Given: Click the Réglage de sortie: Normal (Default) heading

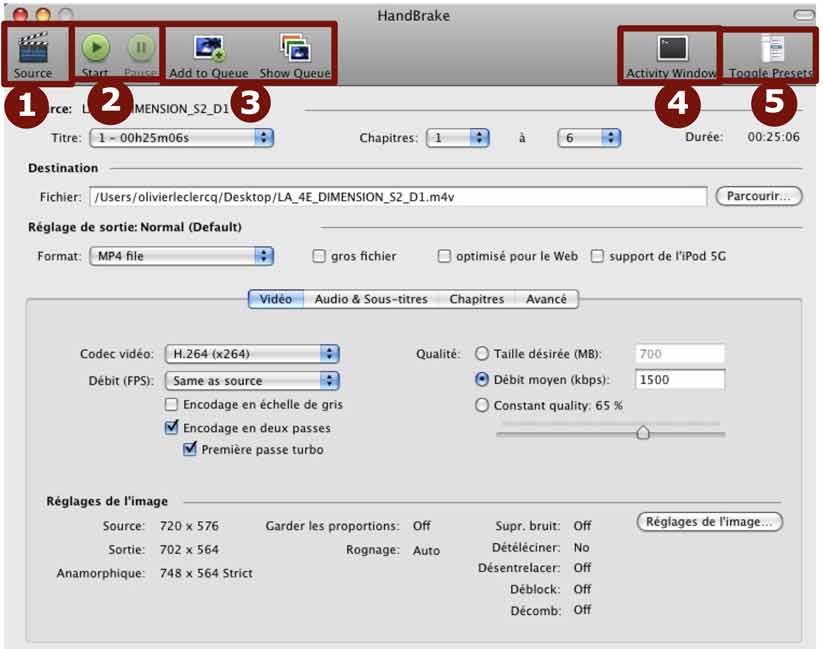Looking at the screenshot, I should click(x=135, y=227).
